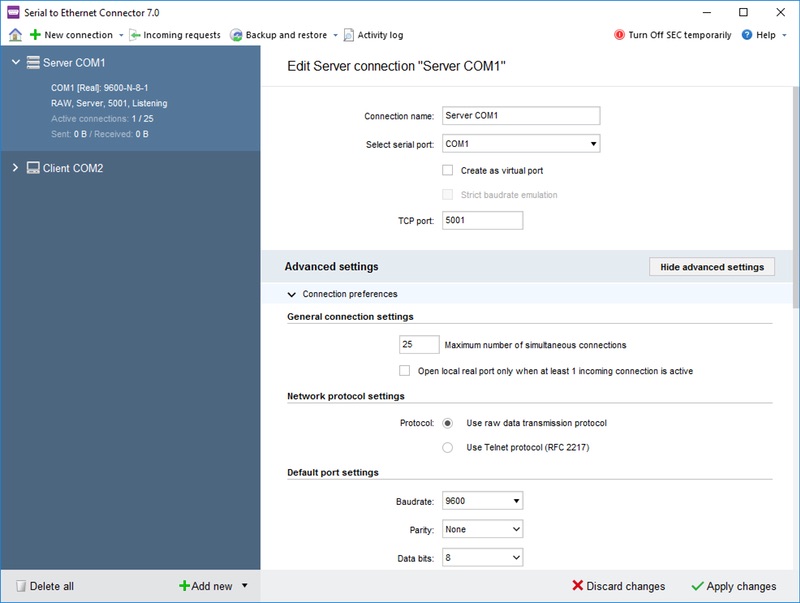Click the vertical scrollbar of settings panel
Image resolution: width=800 pixels, height=603 pixels.
795,197
